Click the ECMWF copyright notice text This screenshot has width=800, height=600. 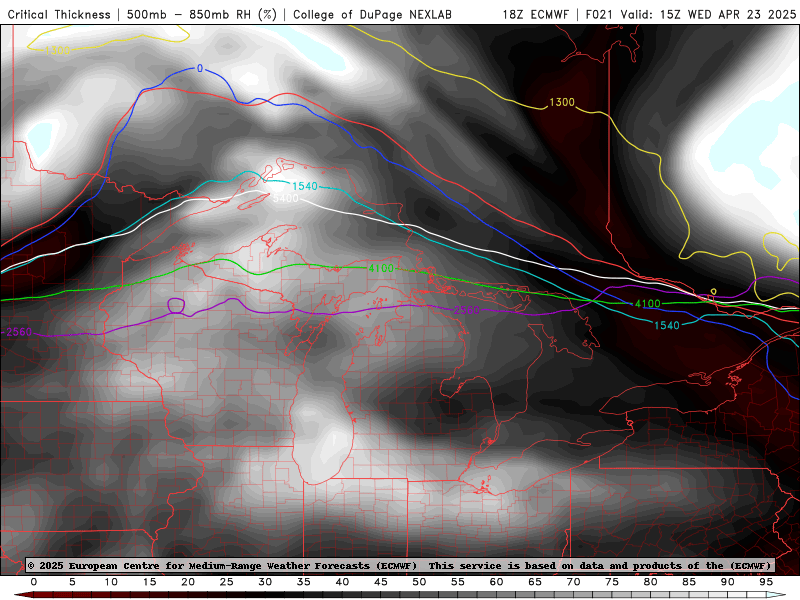pos(222,565)
